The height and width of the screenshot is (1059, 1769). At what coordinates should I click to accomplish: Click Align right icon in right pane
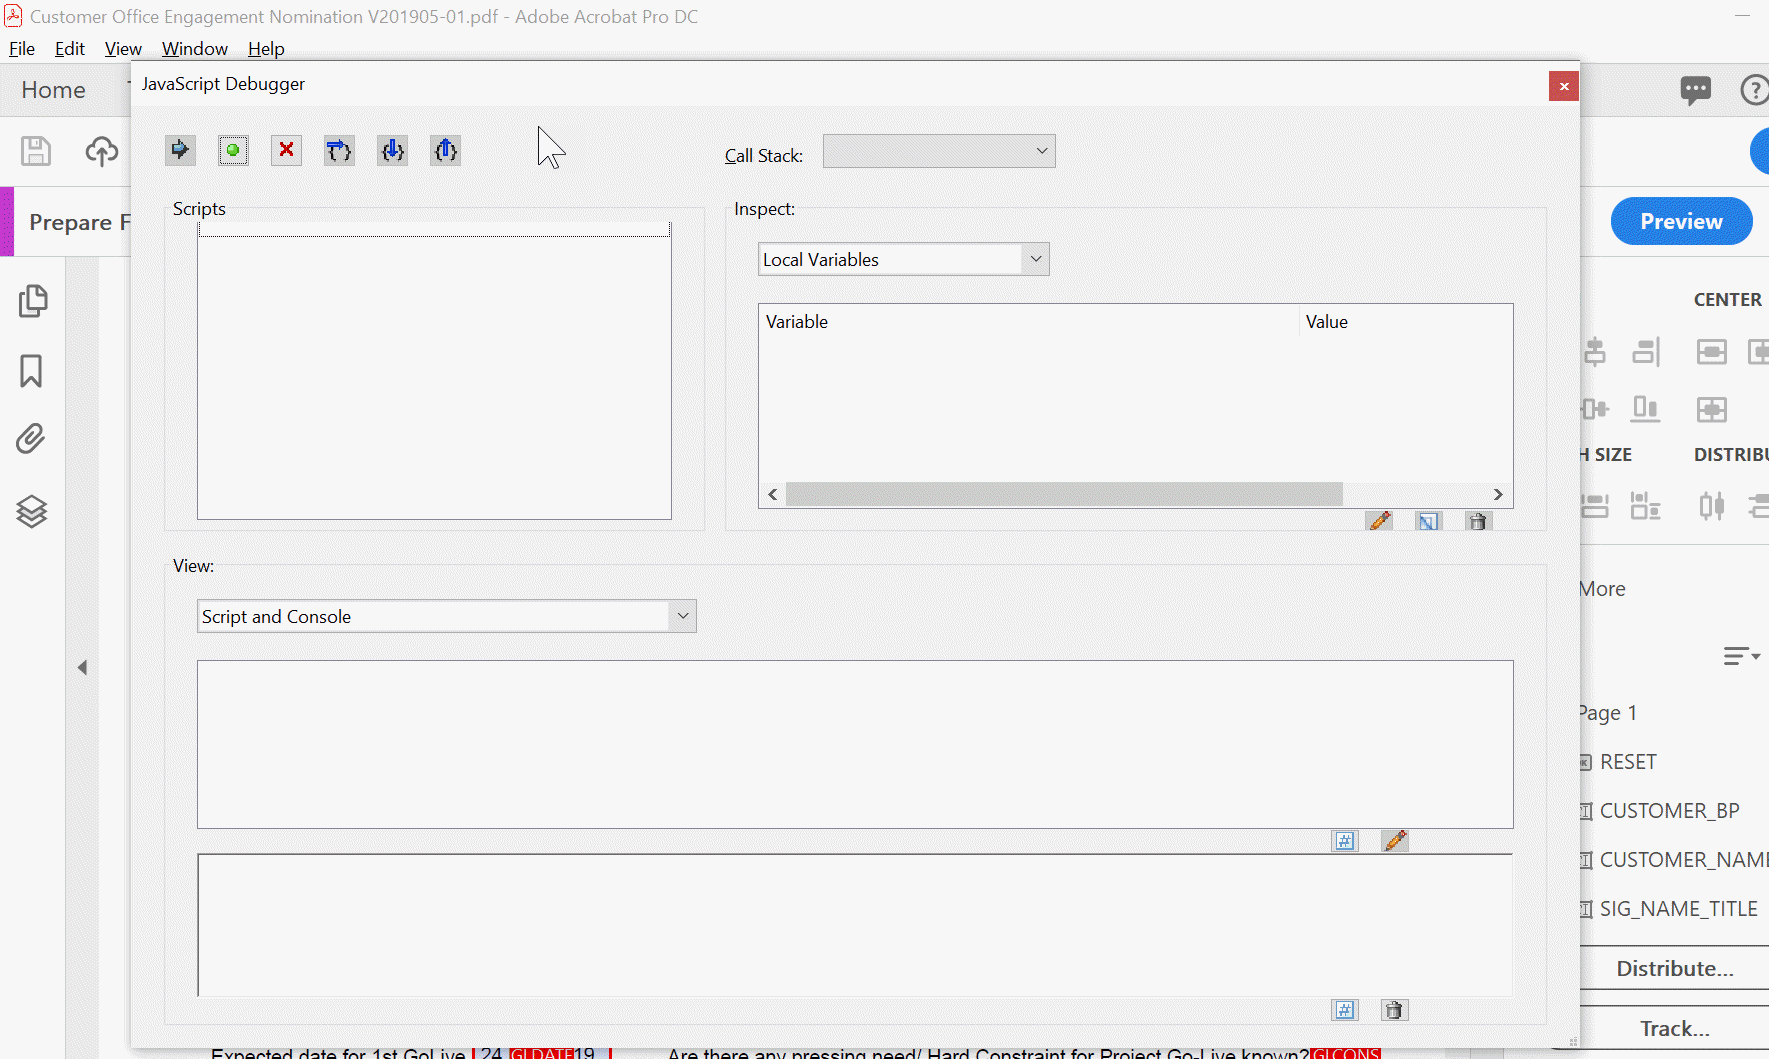click(x=1646, y=352)
